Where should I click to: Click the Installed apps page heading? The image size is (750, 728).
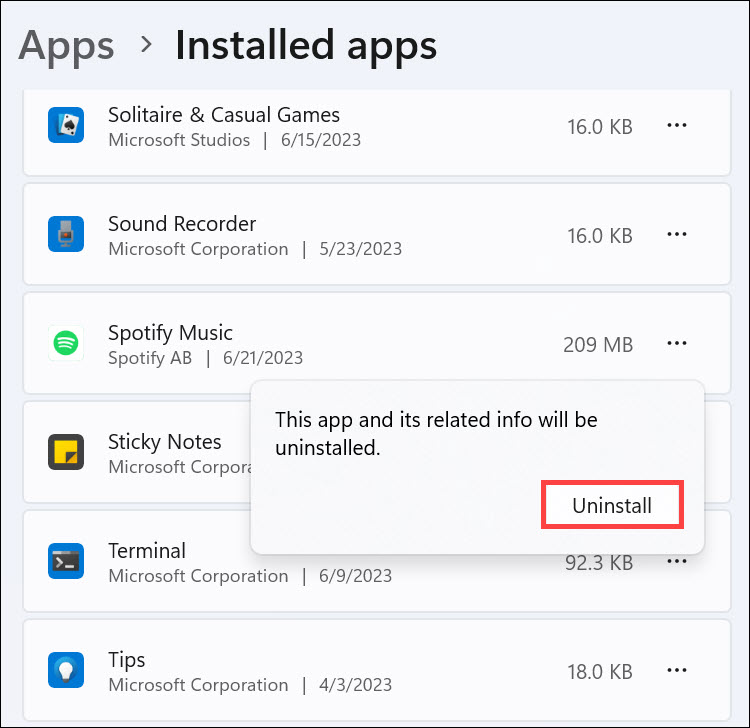pos(306,45)
